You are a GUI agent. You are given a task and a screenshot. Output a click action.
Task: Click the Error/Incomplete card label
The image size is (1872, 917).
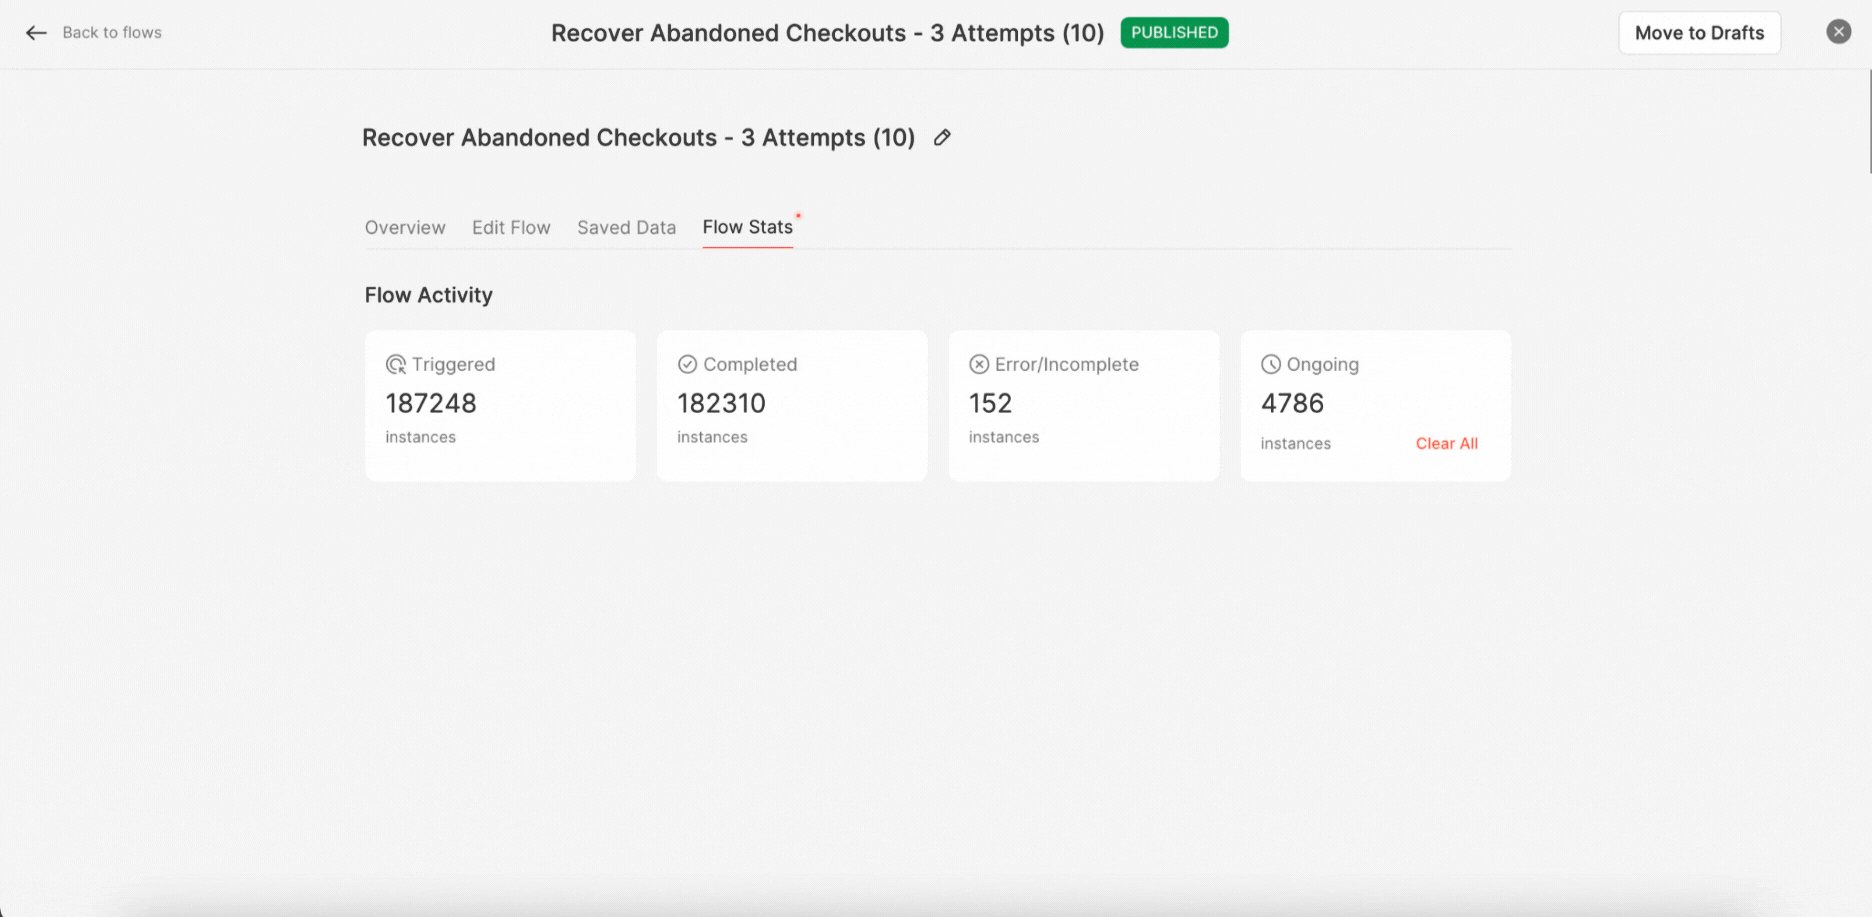(1066, 365)
